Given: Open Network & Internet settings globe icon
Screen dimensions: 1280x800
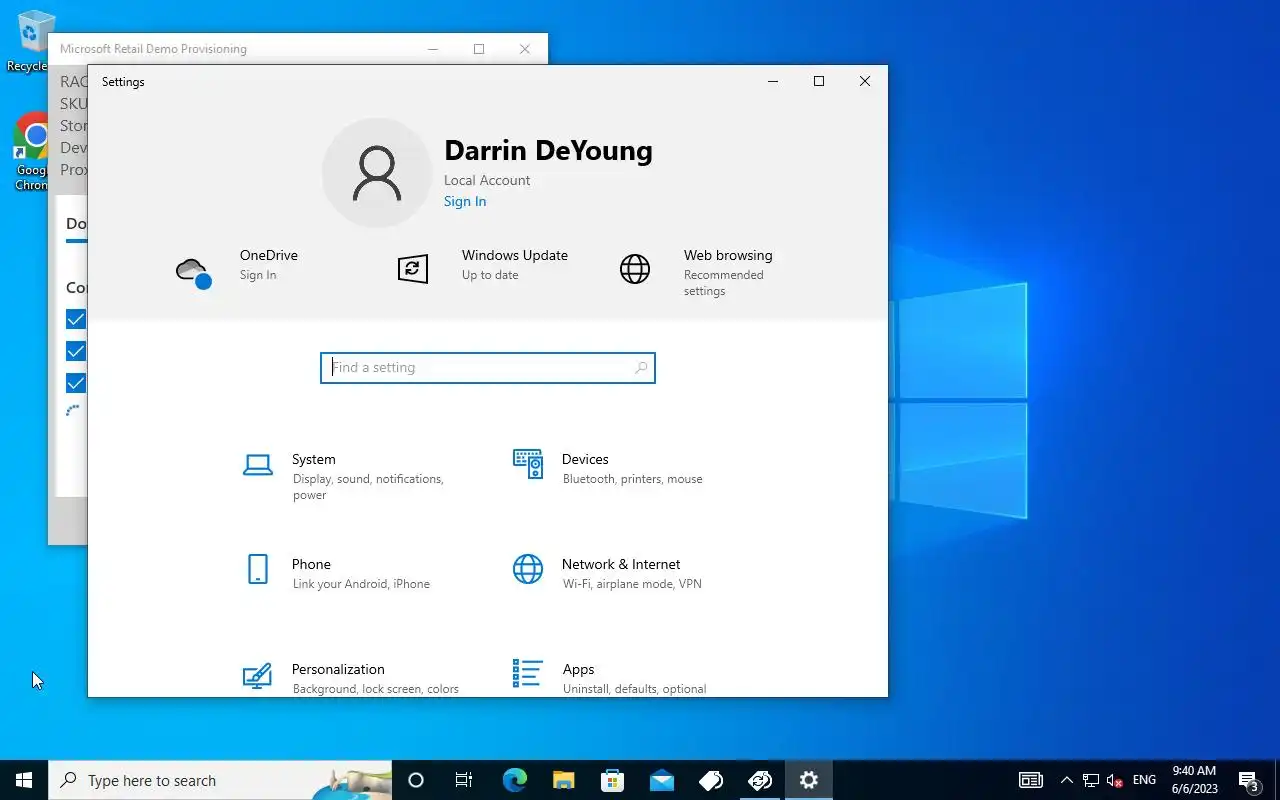Looking at the screenshot, I should tap(528, 569).
